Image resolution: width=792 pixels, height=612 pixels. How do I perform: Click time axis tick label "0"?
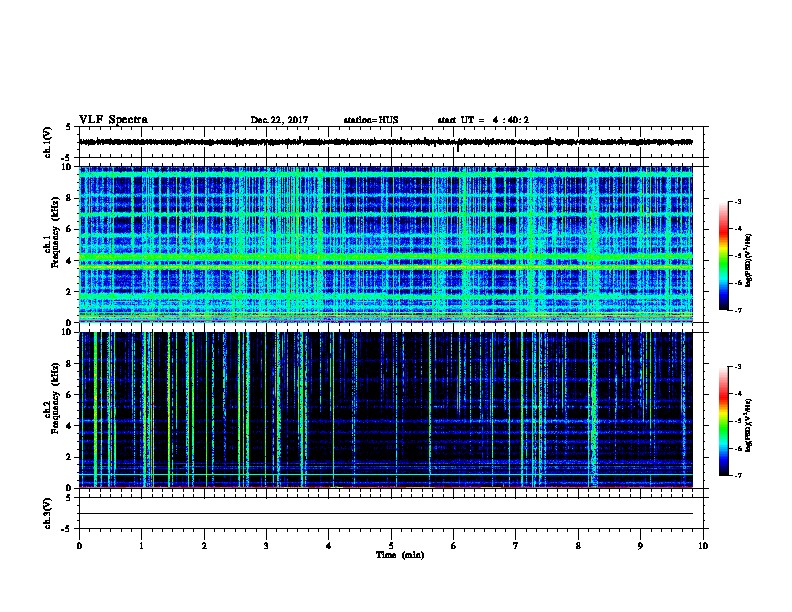(x=79, y=546)
